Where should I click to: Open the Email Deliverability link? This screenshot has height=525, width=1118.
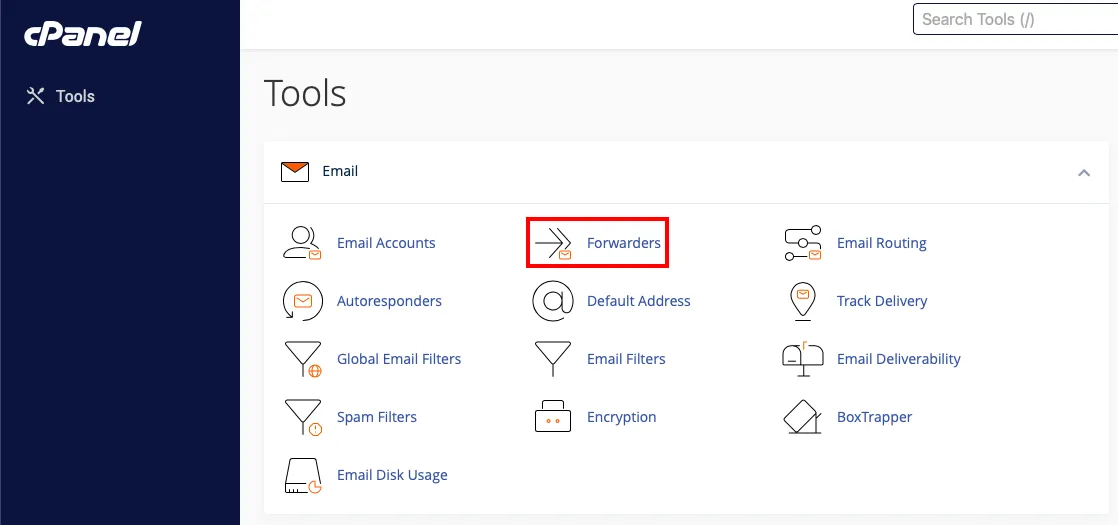[x=898, y=359]
